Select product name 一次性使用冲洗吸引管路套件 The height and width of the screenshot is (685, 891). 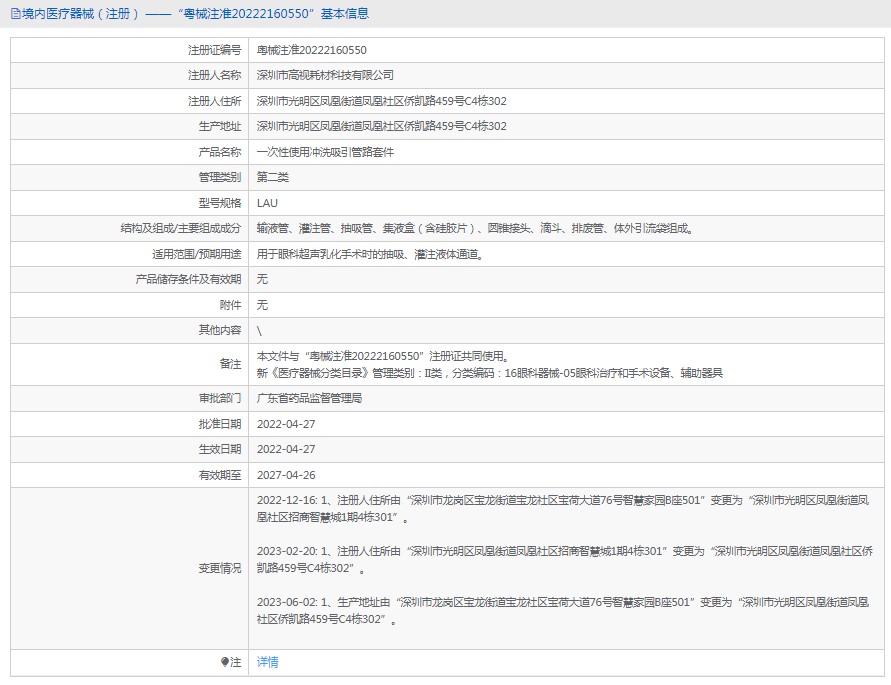coord(325,152)
